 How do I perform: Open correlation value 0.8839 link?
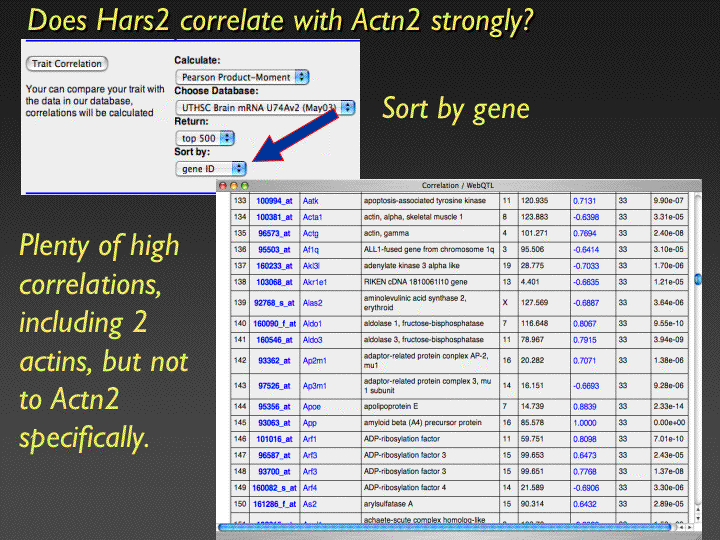point(585,407)
